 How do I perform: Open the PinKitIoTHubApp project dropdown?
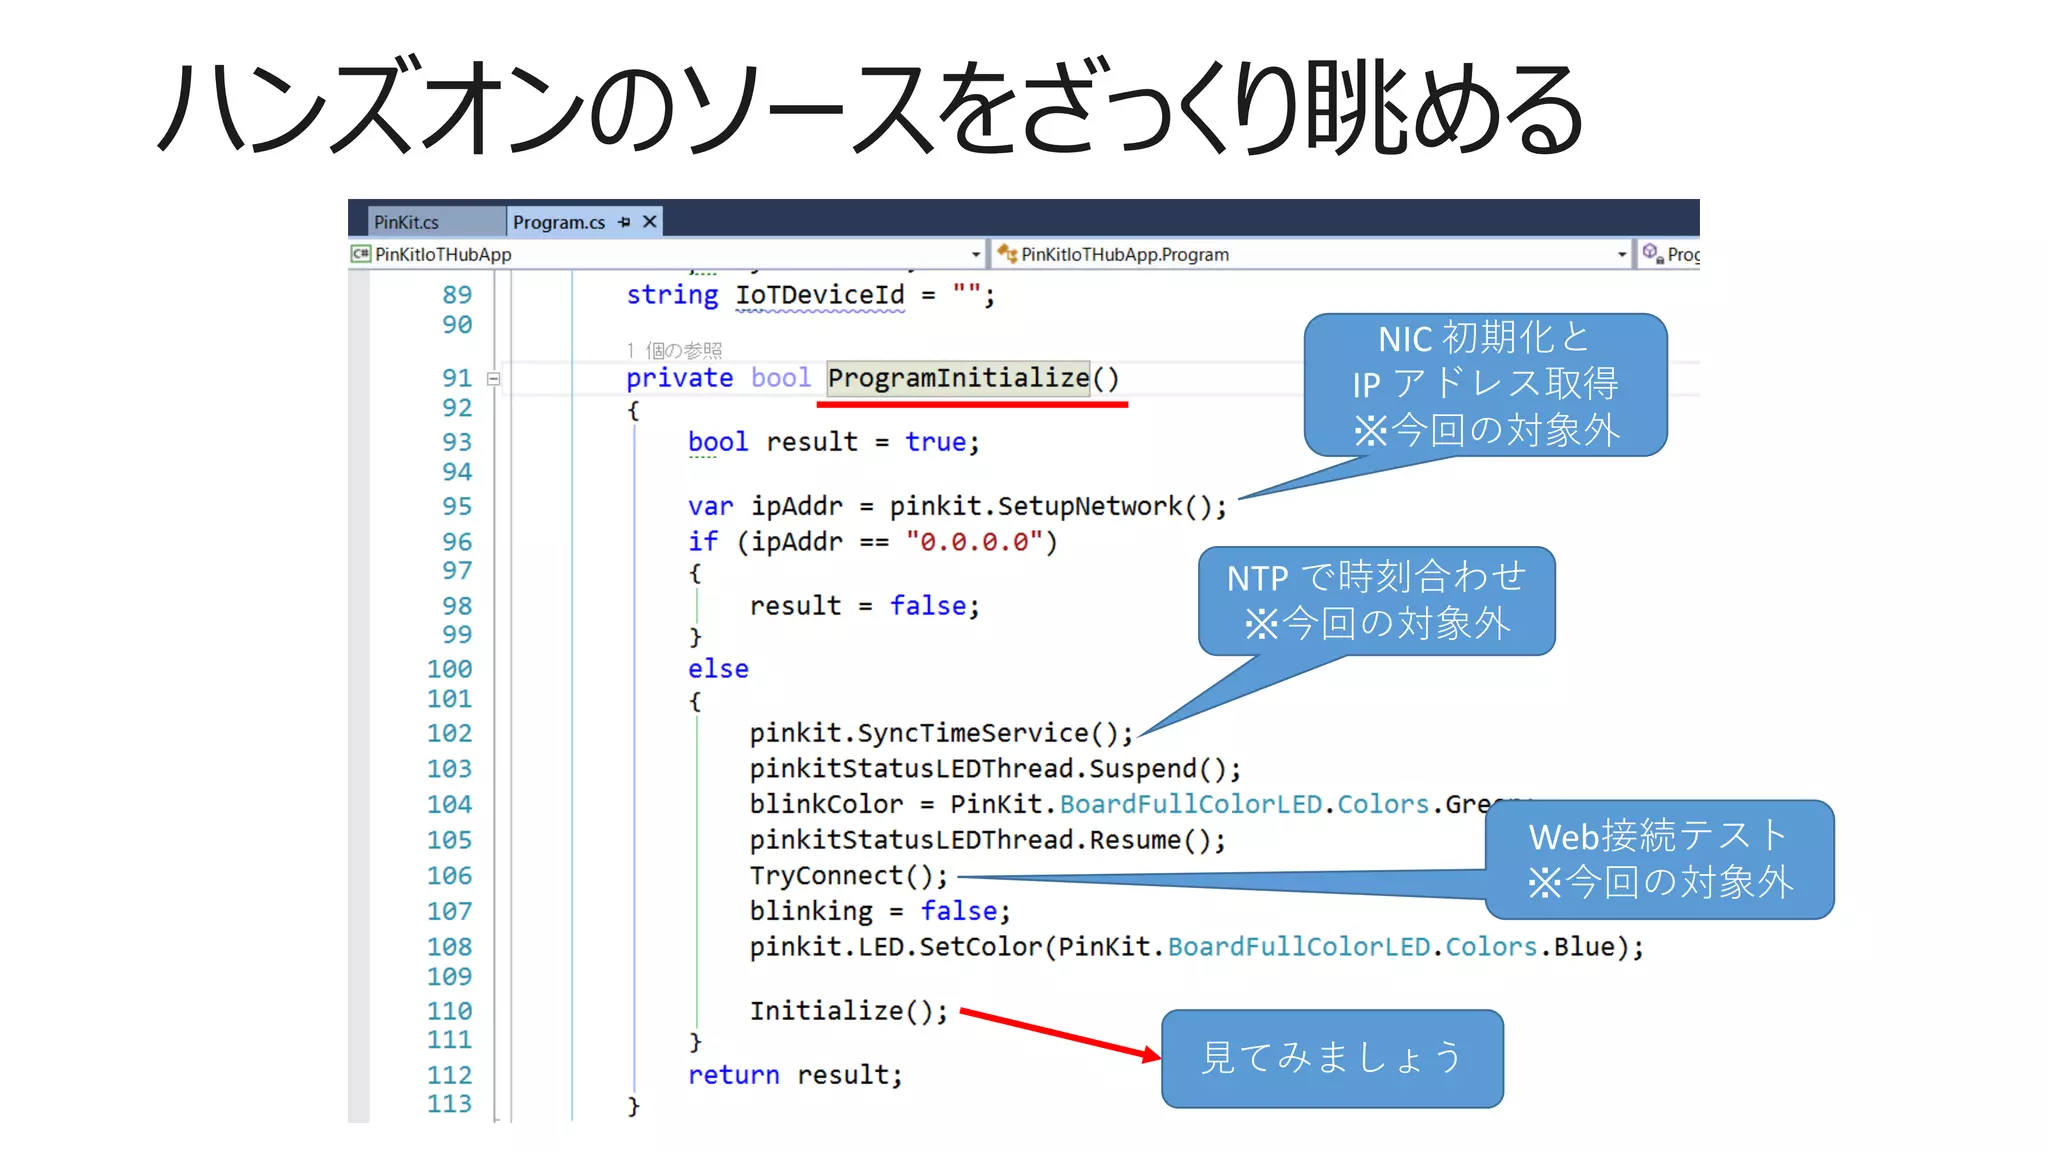[x=976, y=255]
